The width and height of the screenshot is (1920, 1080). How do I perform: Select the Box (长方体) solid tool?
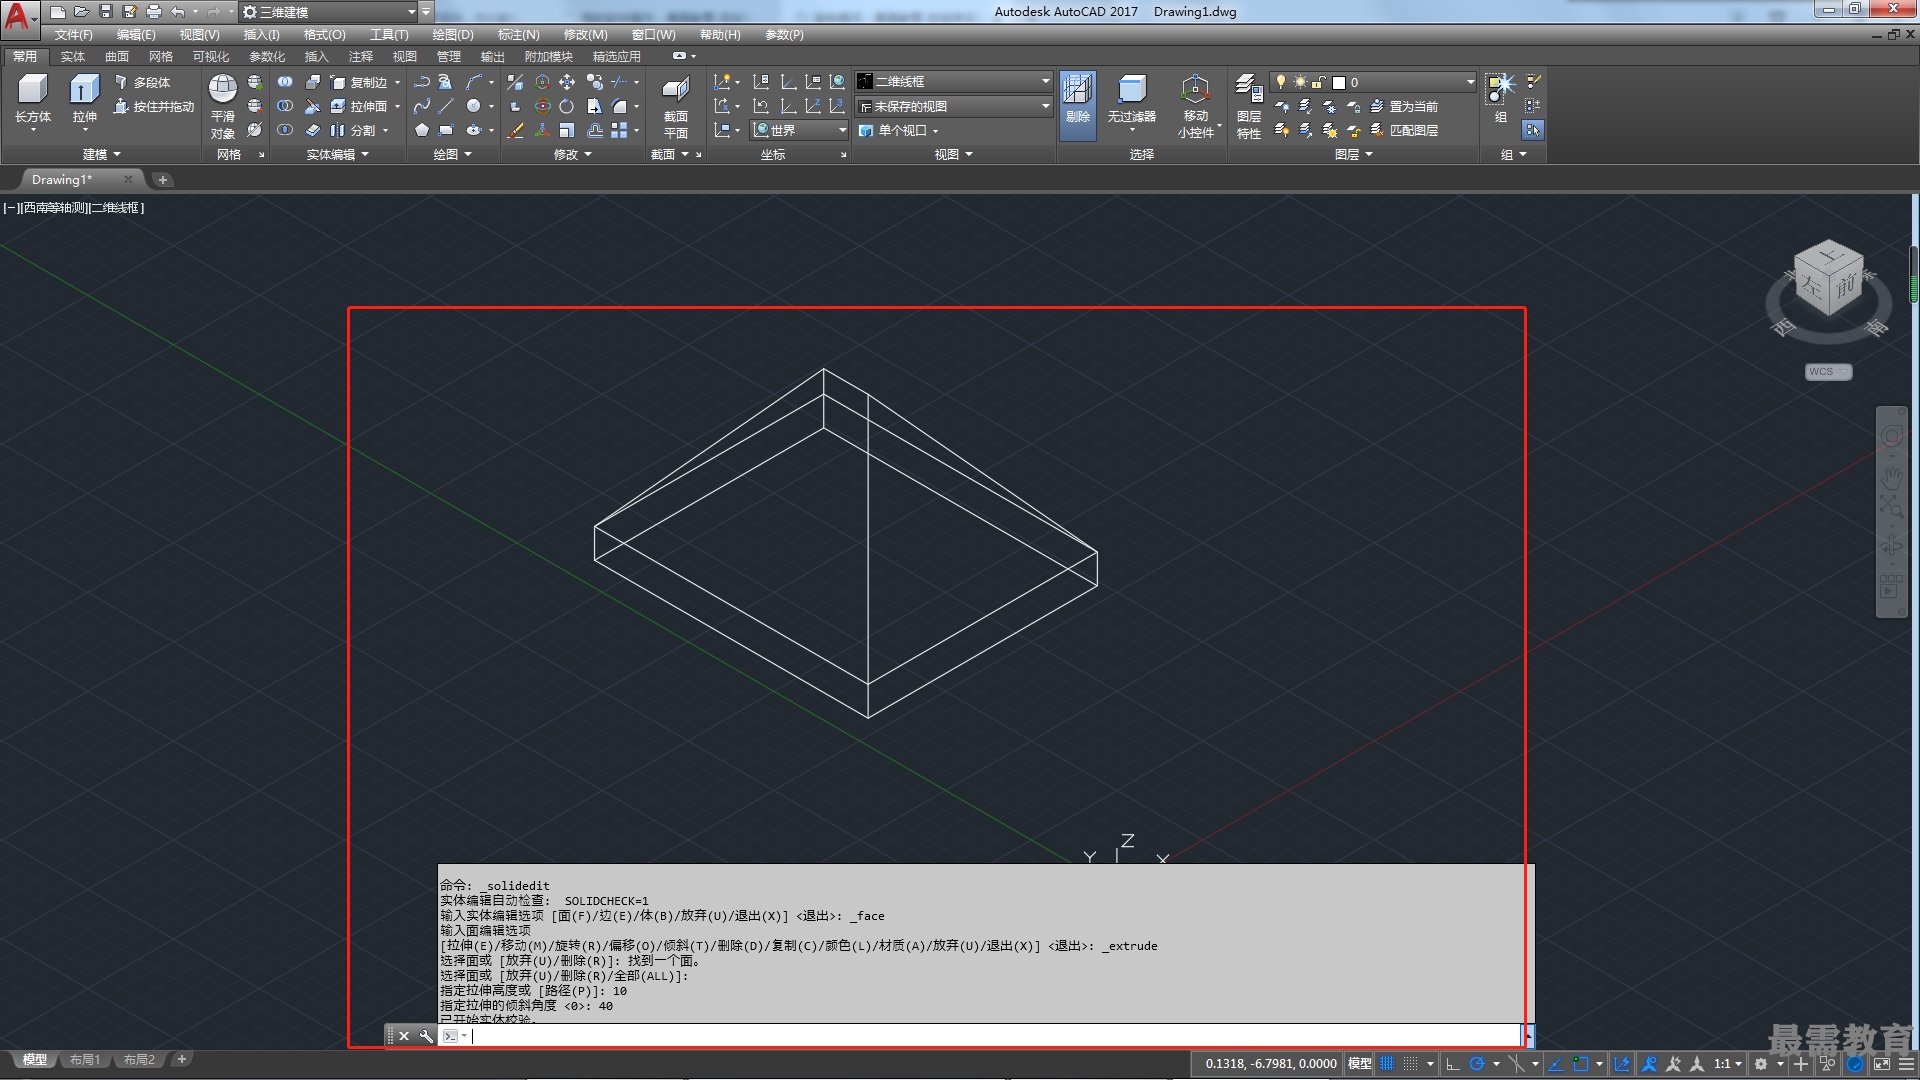coord(32,100)
